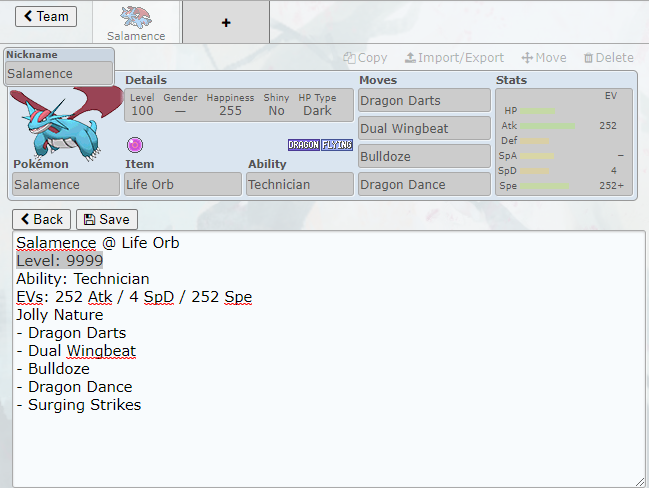The height and width of the screenshot is (488, 649).
Task: Click the Gender value dash
Action: point(180,111)
